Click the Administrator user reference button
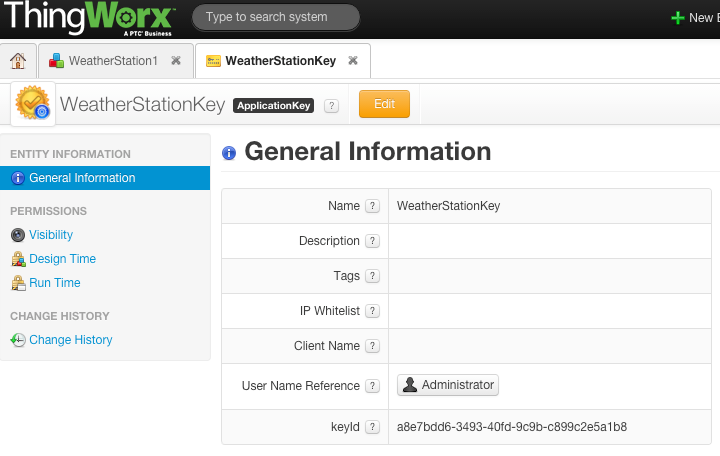The width and height of the screenshot is (720, 456). pyautogui.click(x=448, y=385)
